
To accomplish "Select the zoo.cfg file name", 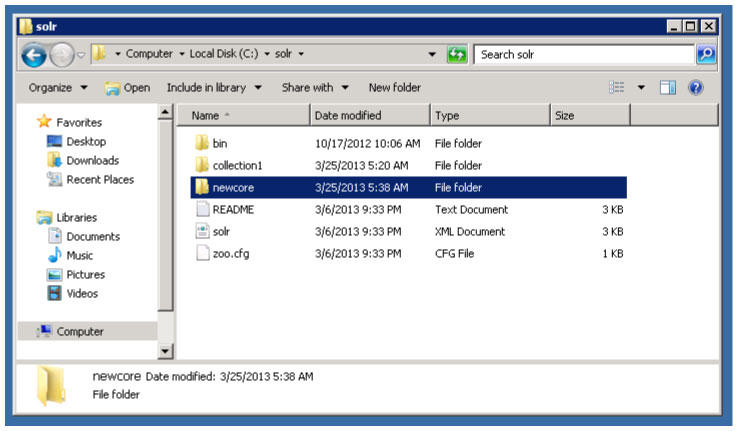I will 231,254.
